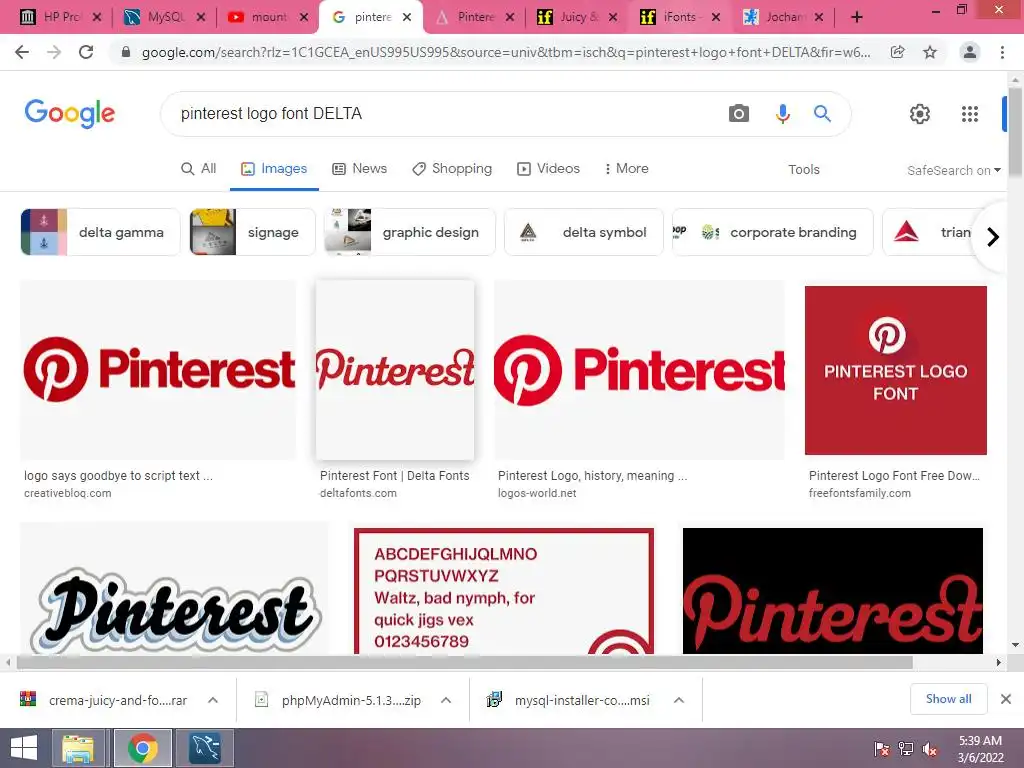
Task: Open File Explorer from the taskbar
Action: point(78,748)
